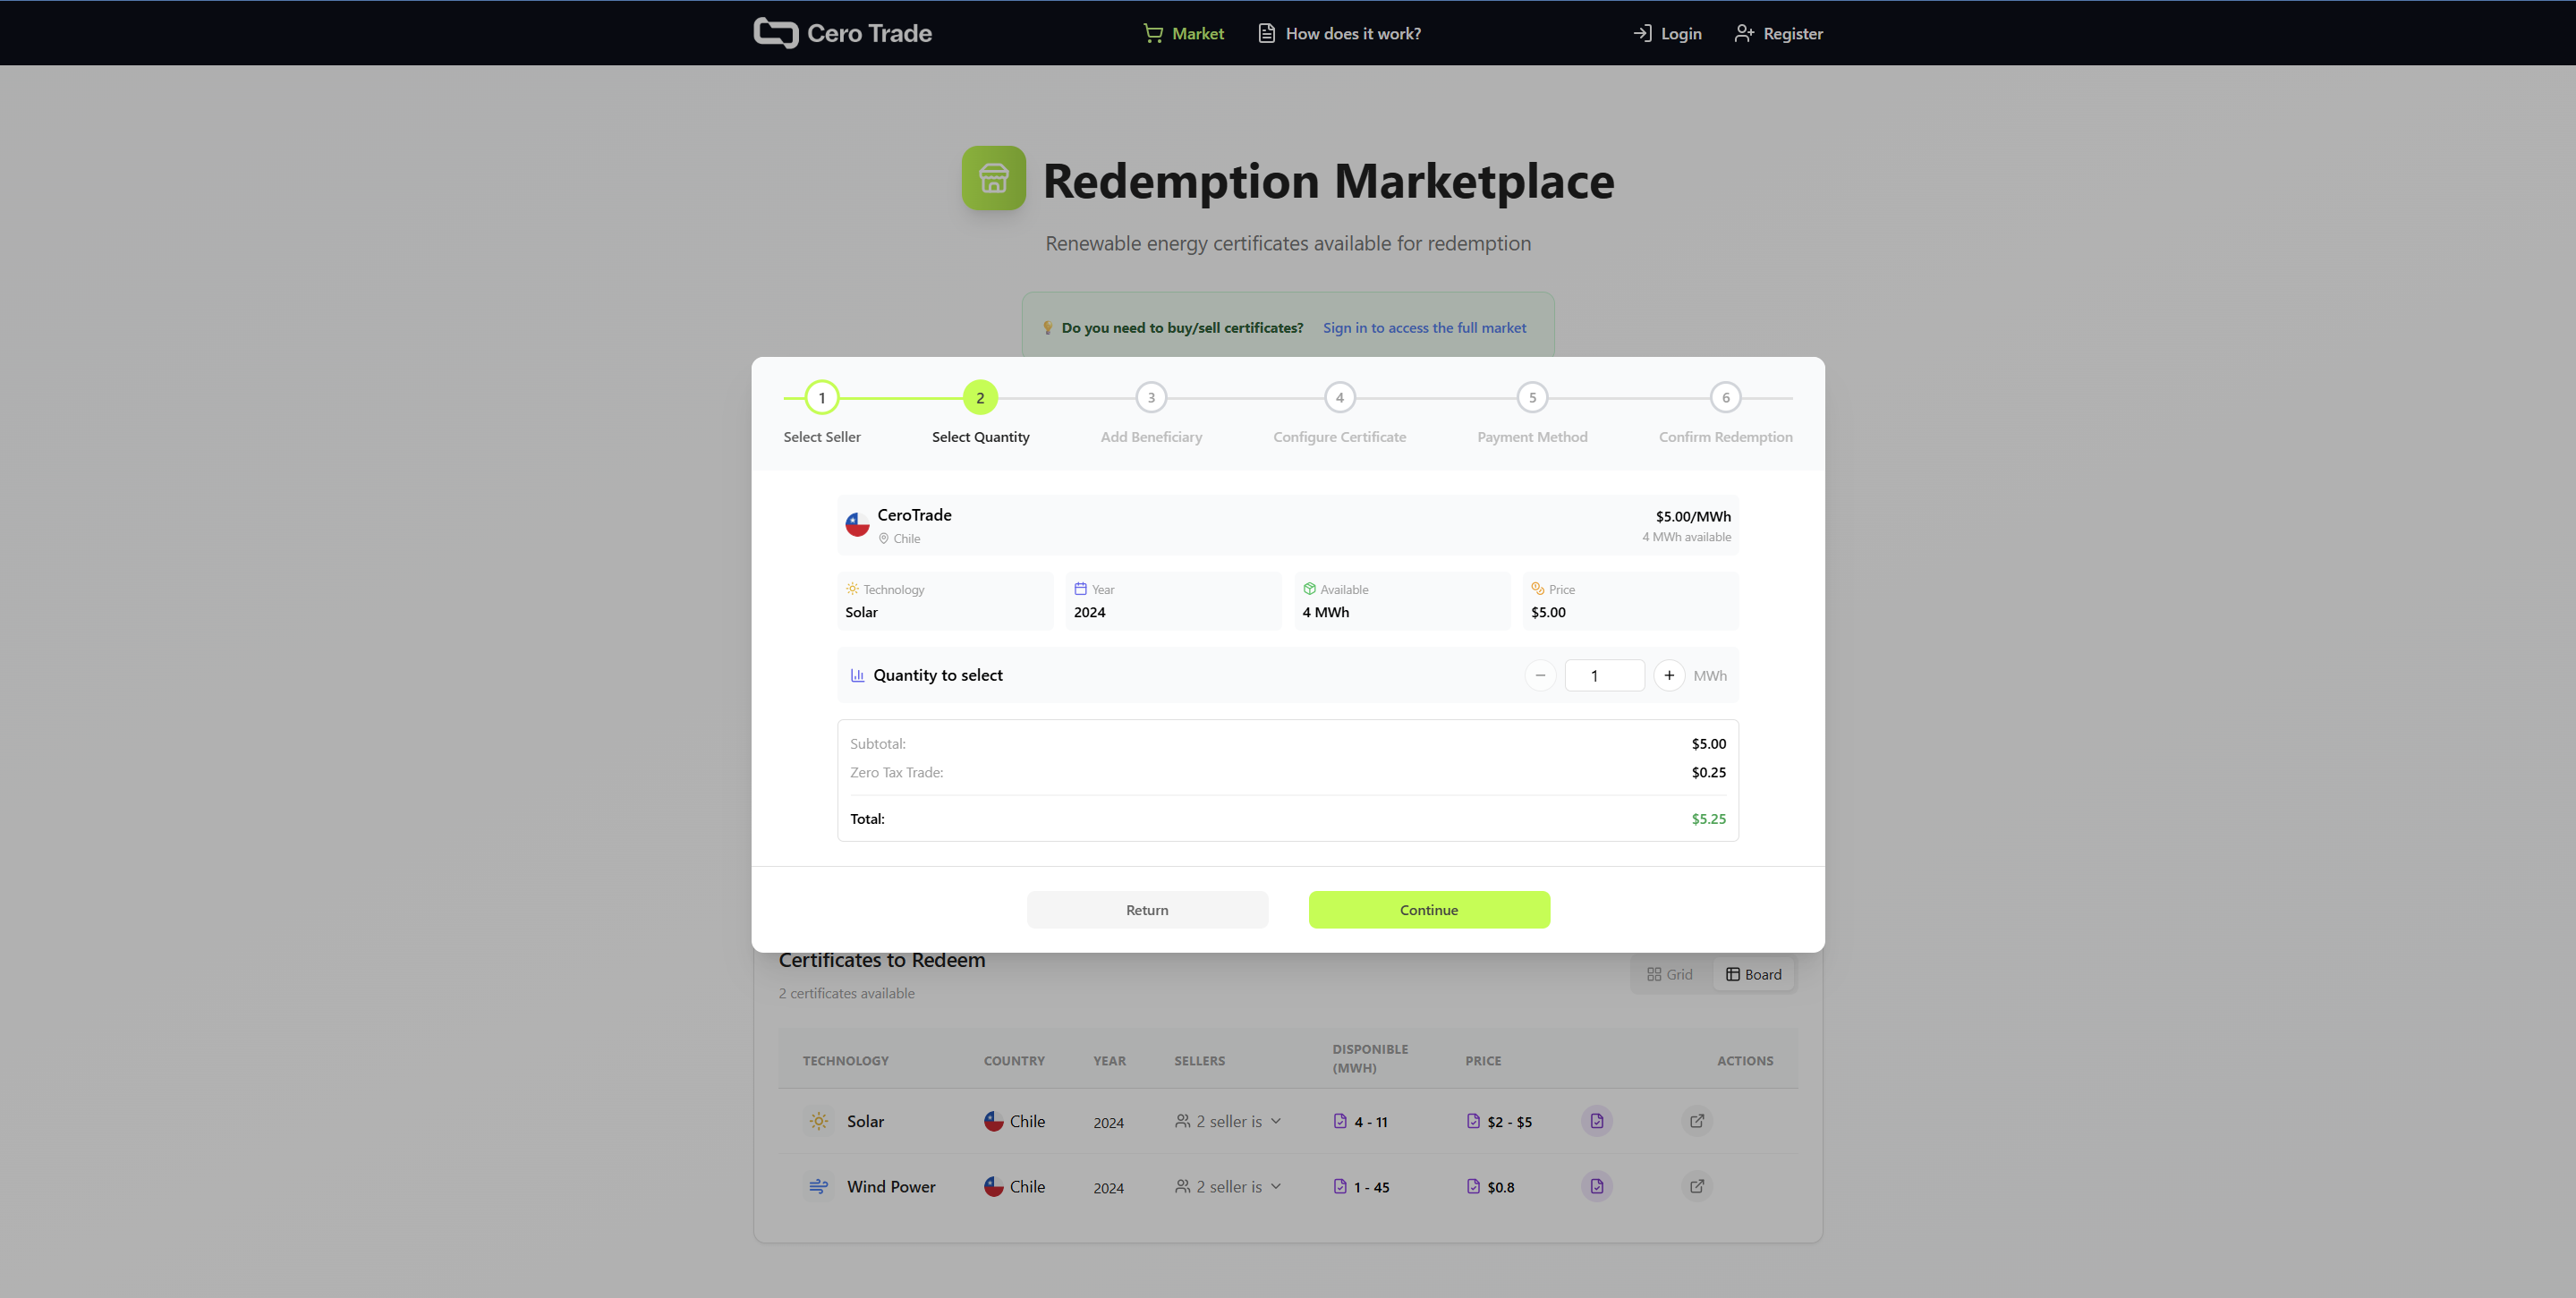The height and width of the screenshot is (1298, 2576).
Task: Open Sign in to access the full market link
Action: 1424,327
